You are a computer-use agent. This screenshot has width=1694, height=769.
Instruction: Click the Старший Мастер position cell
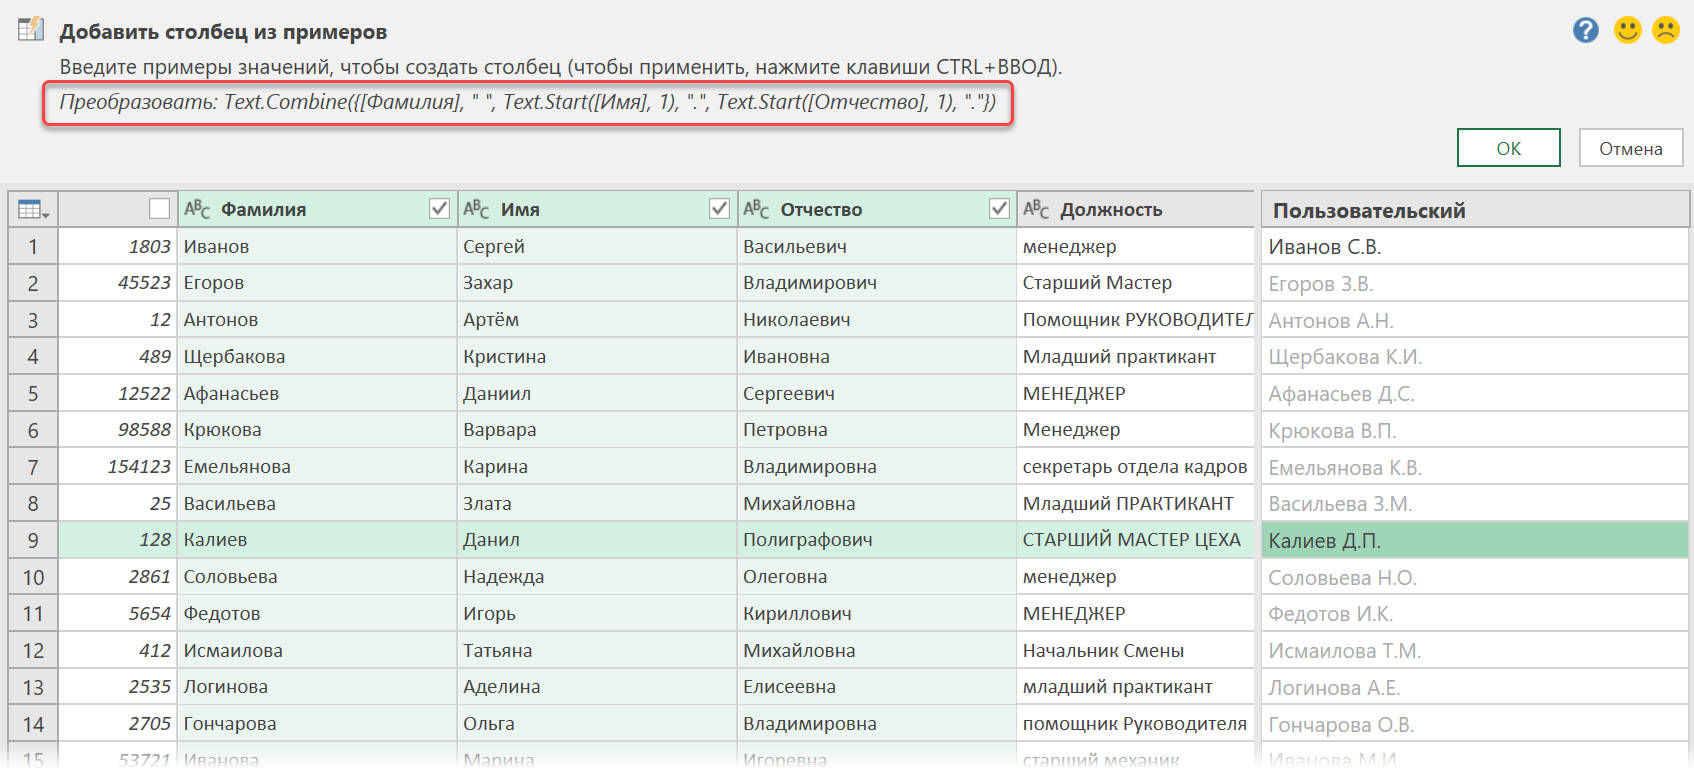1135,283
